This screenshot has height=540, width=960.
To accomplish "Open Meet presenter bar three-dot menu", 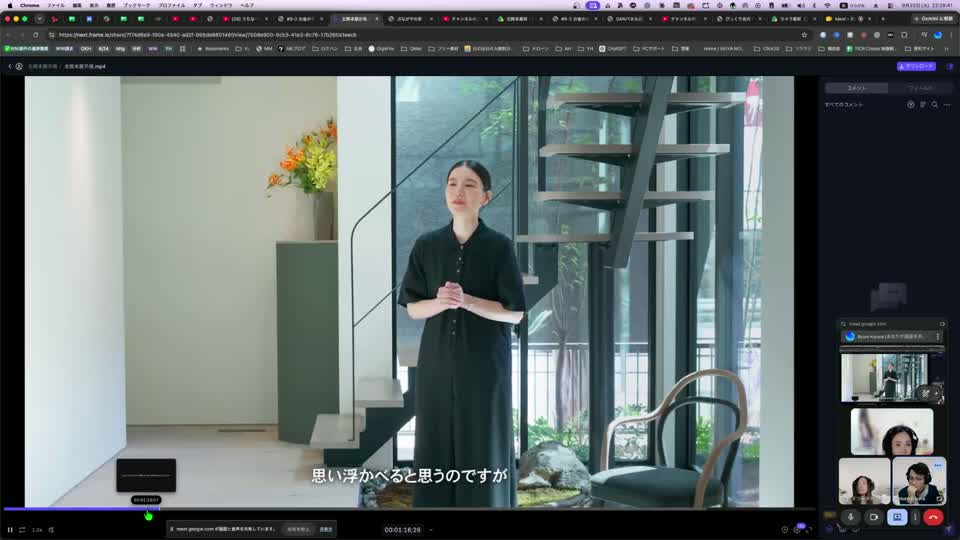I will click(937, 337).
